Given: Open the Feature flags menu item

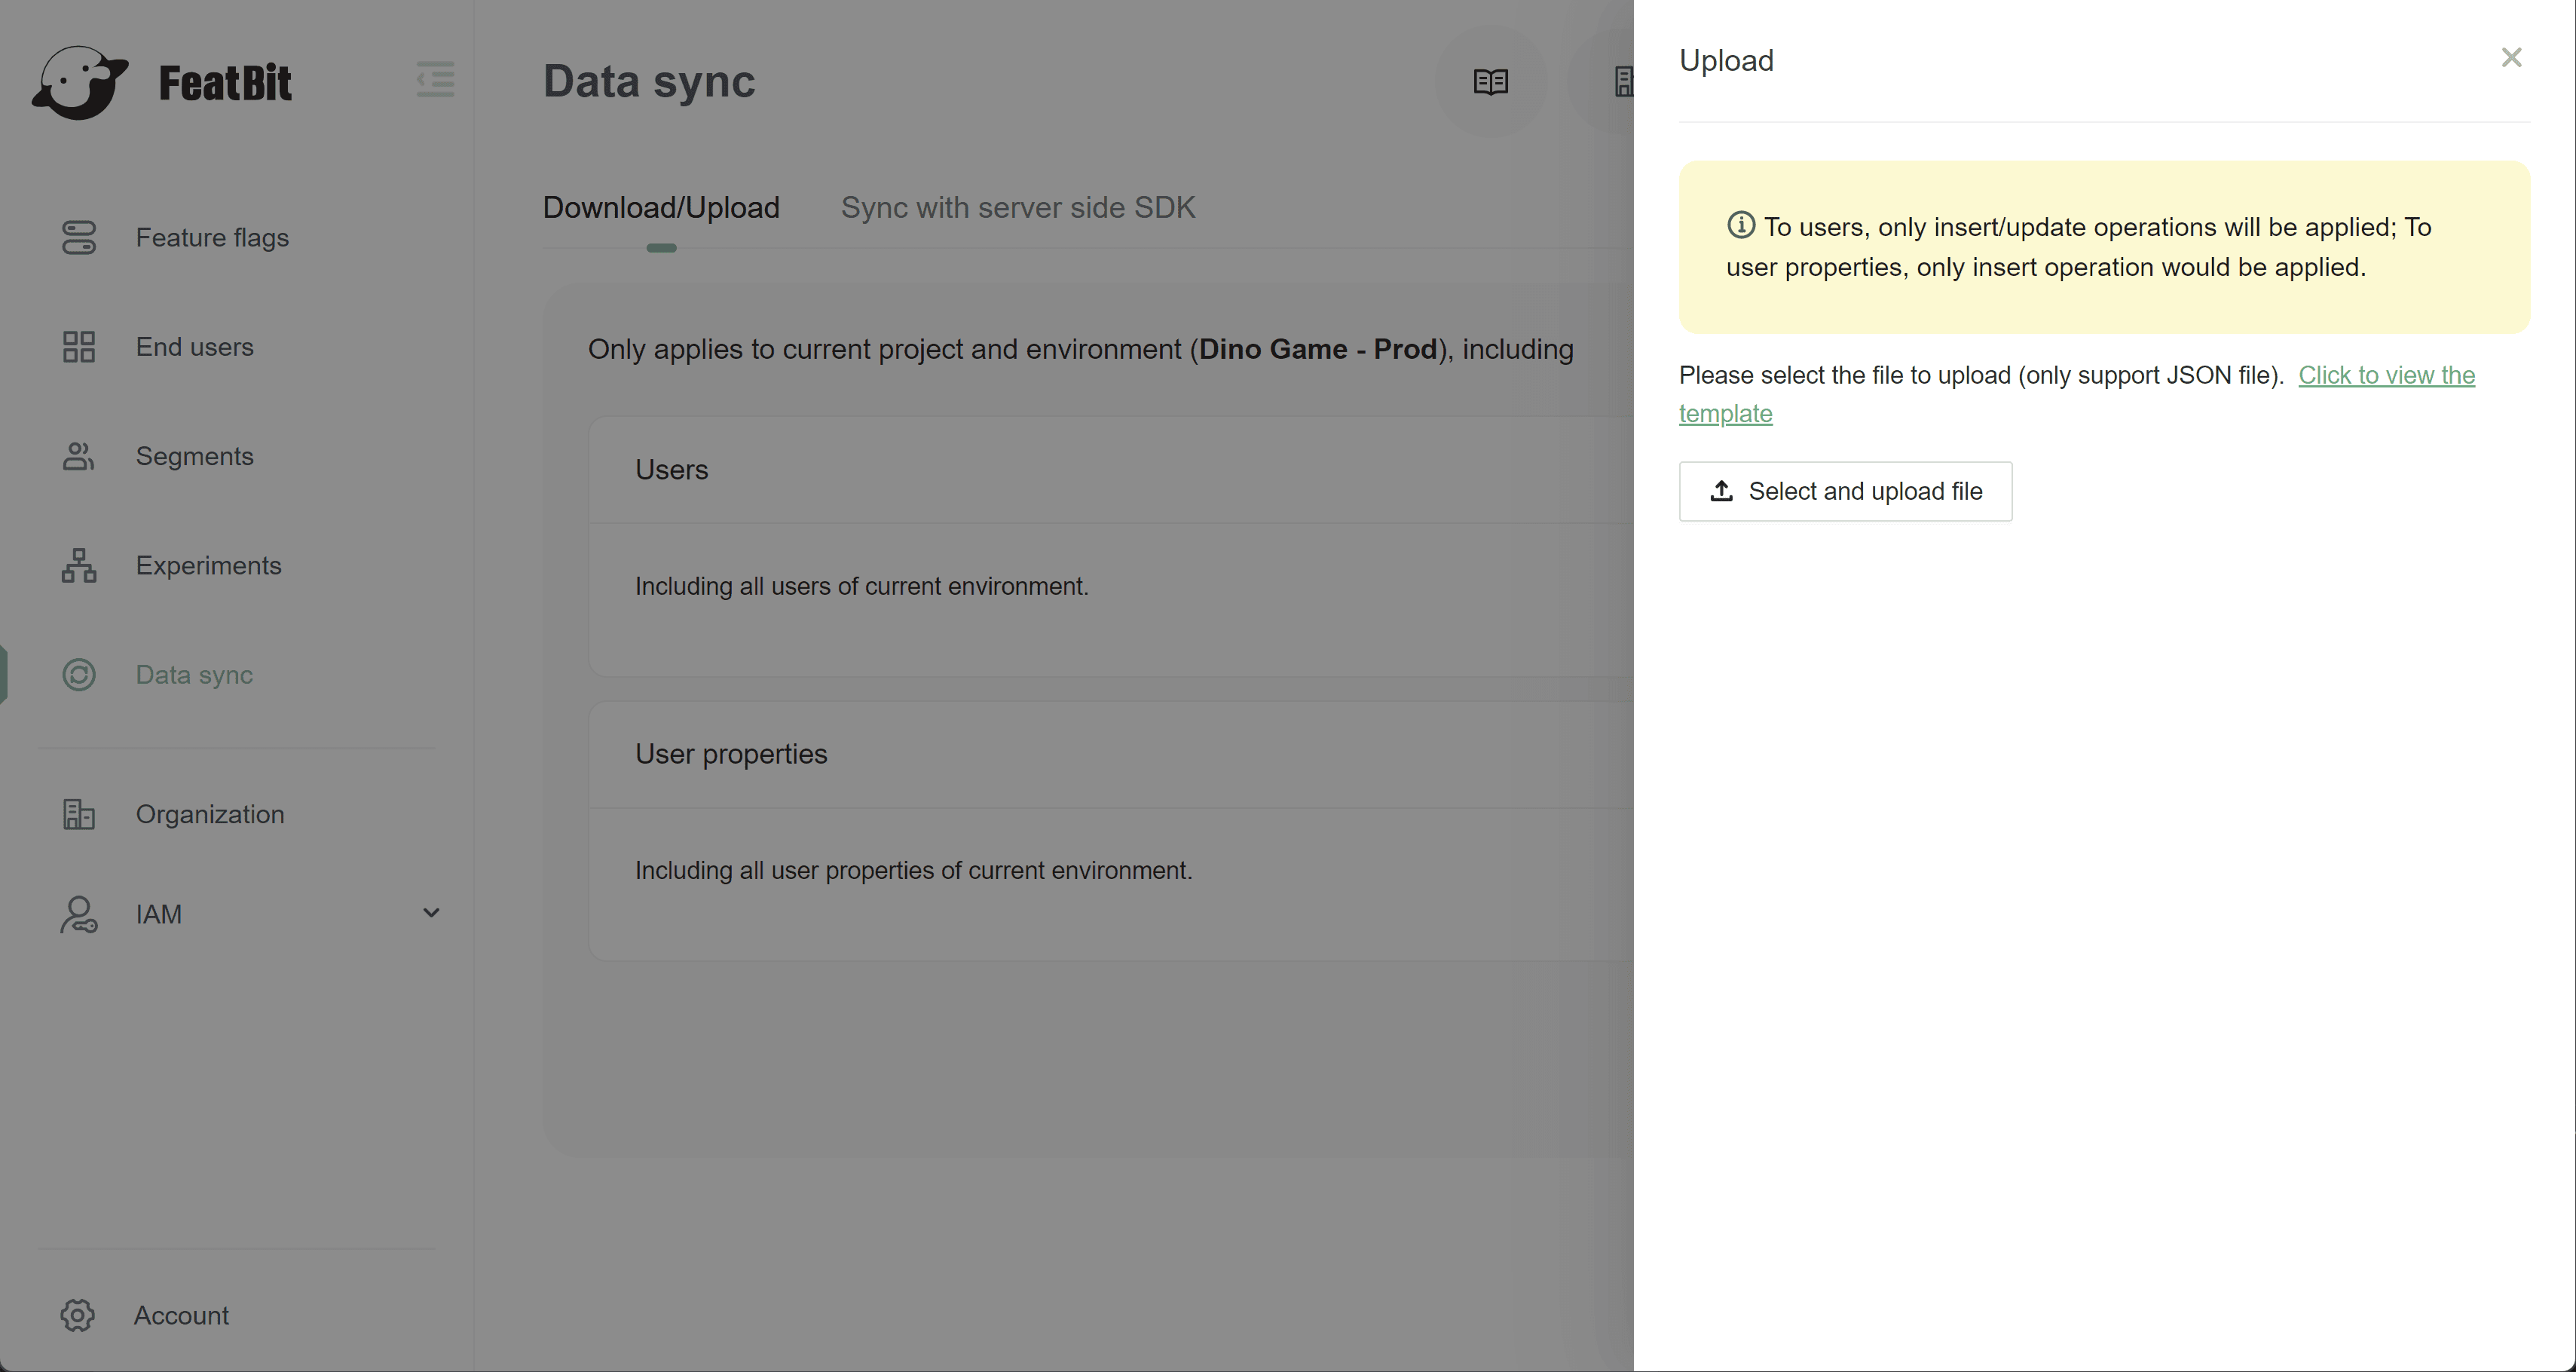Looking at the screenshot, I should pyautogui.click(x=212, y=238).
